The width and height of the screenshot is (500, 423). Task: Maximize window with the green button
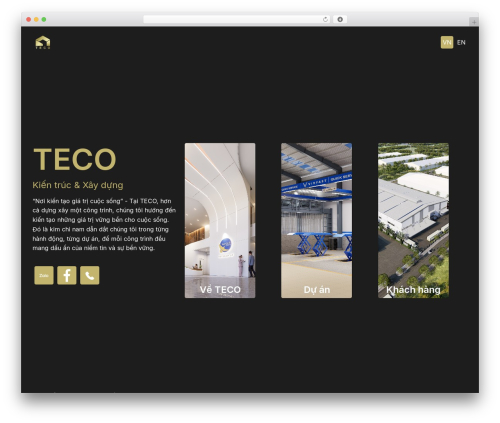click(44, 19)
